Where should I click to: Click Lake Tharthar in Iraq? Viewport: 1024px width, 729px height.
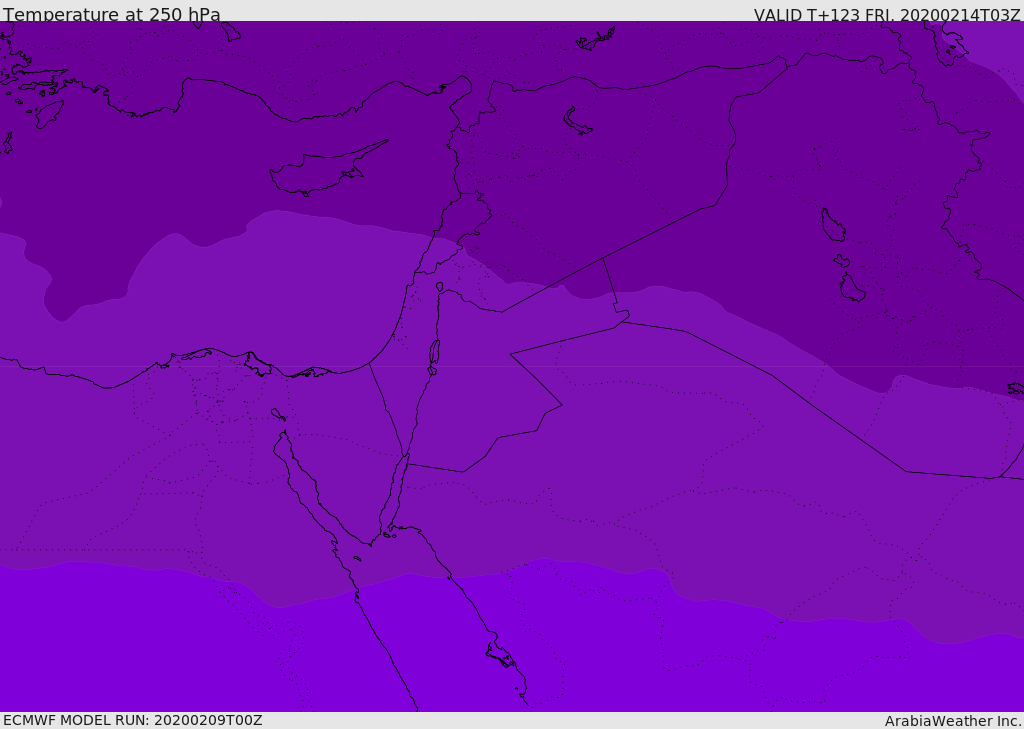[x=832, y=225]
